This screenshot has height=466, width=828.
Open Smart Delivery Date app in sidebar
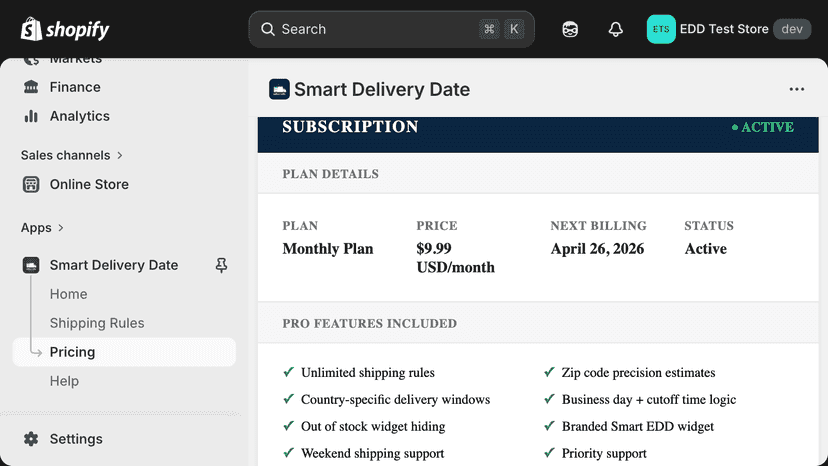(x=114, y=265)
